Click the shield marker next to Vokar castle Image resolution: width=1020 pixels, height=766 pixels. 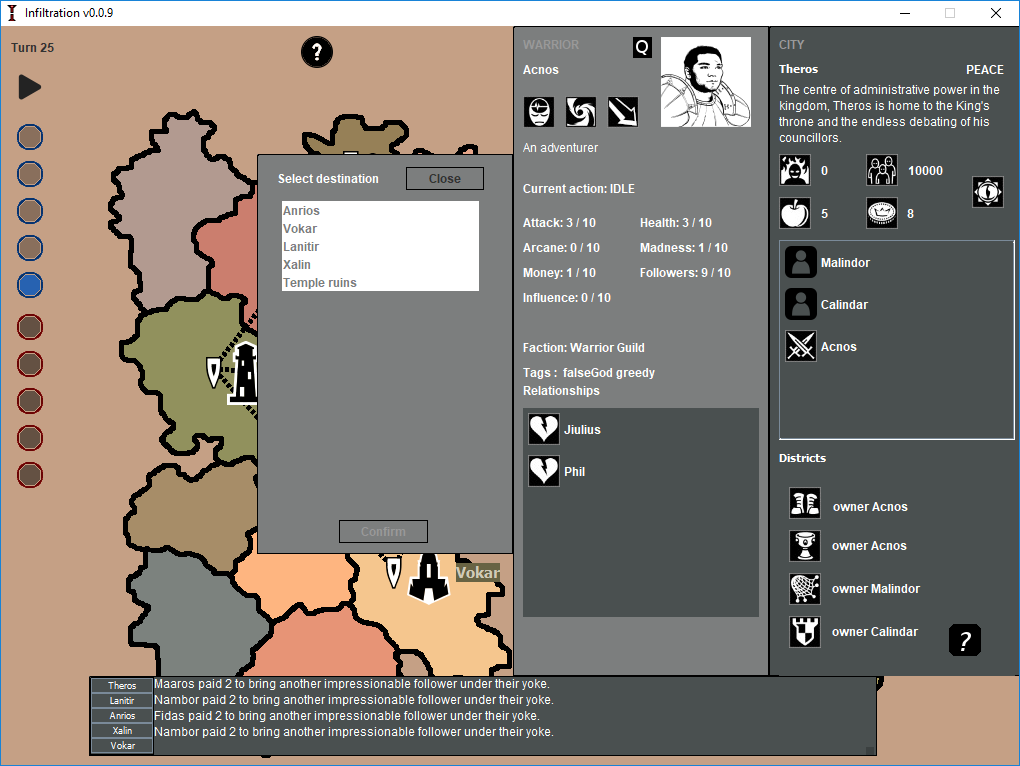coord(394,572)
